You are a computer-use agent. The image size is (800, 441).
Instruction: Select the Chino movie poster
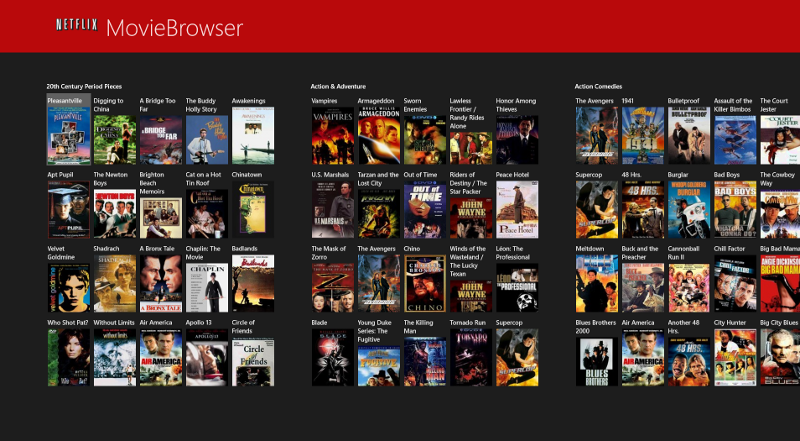424,283
